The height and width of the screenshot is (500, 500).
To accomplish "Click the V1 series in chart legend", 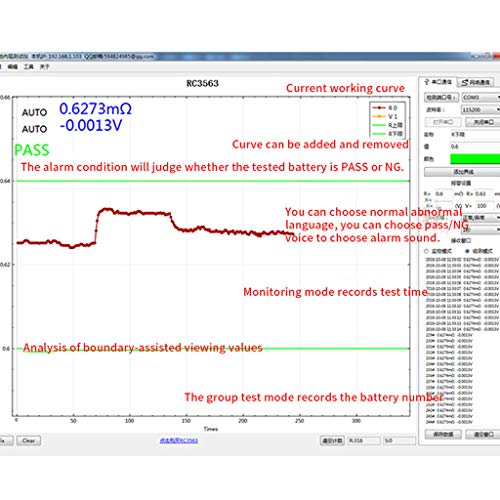I will [386, 116].
